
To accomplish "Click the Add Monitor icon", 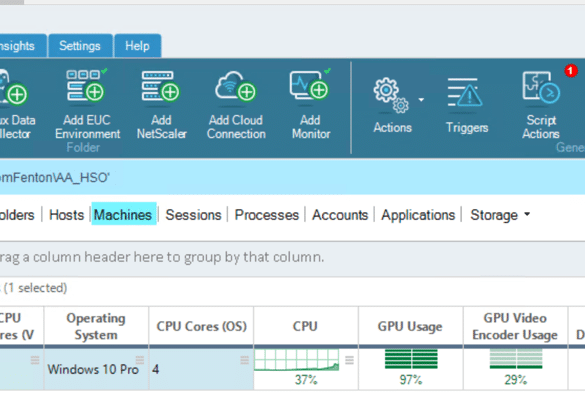I will [x=310, y=85].
